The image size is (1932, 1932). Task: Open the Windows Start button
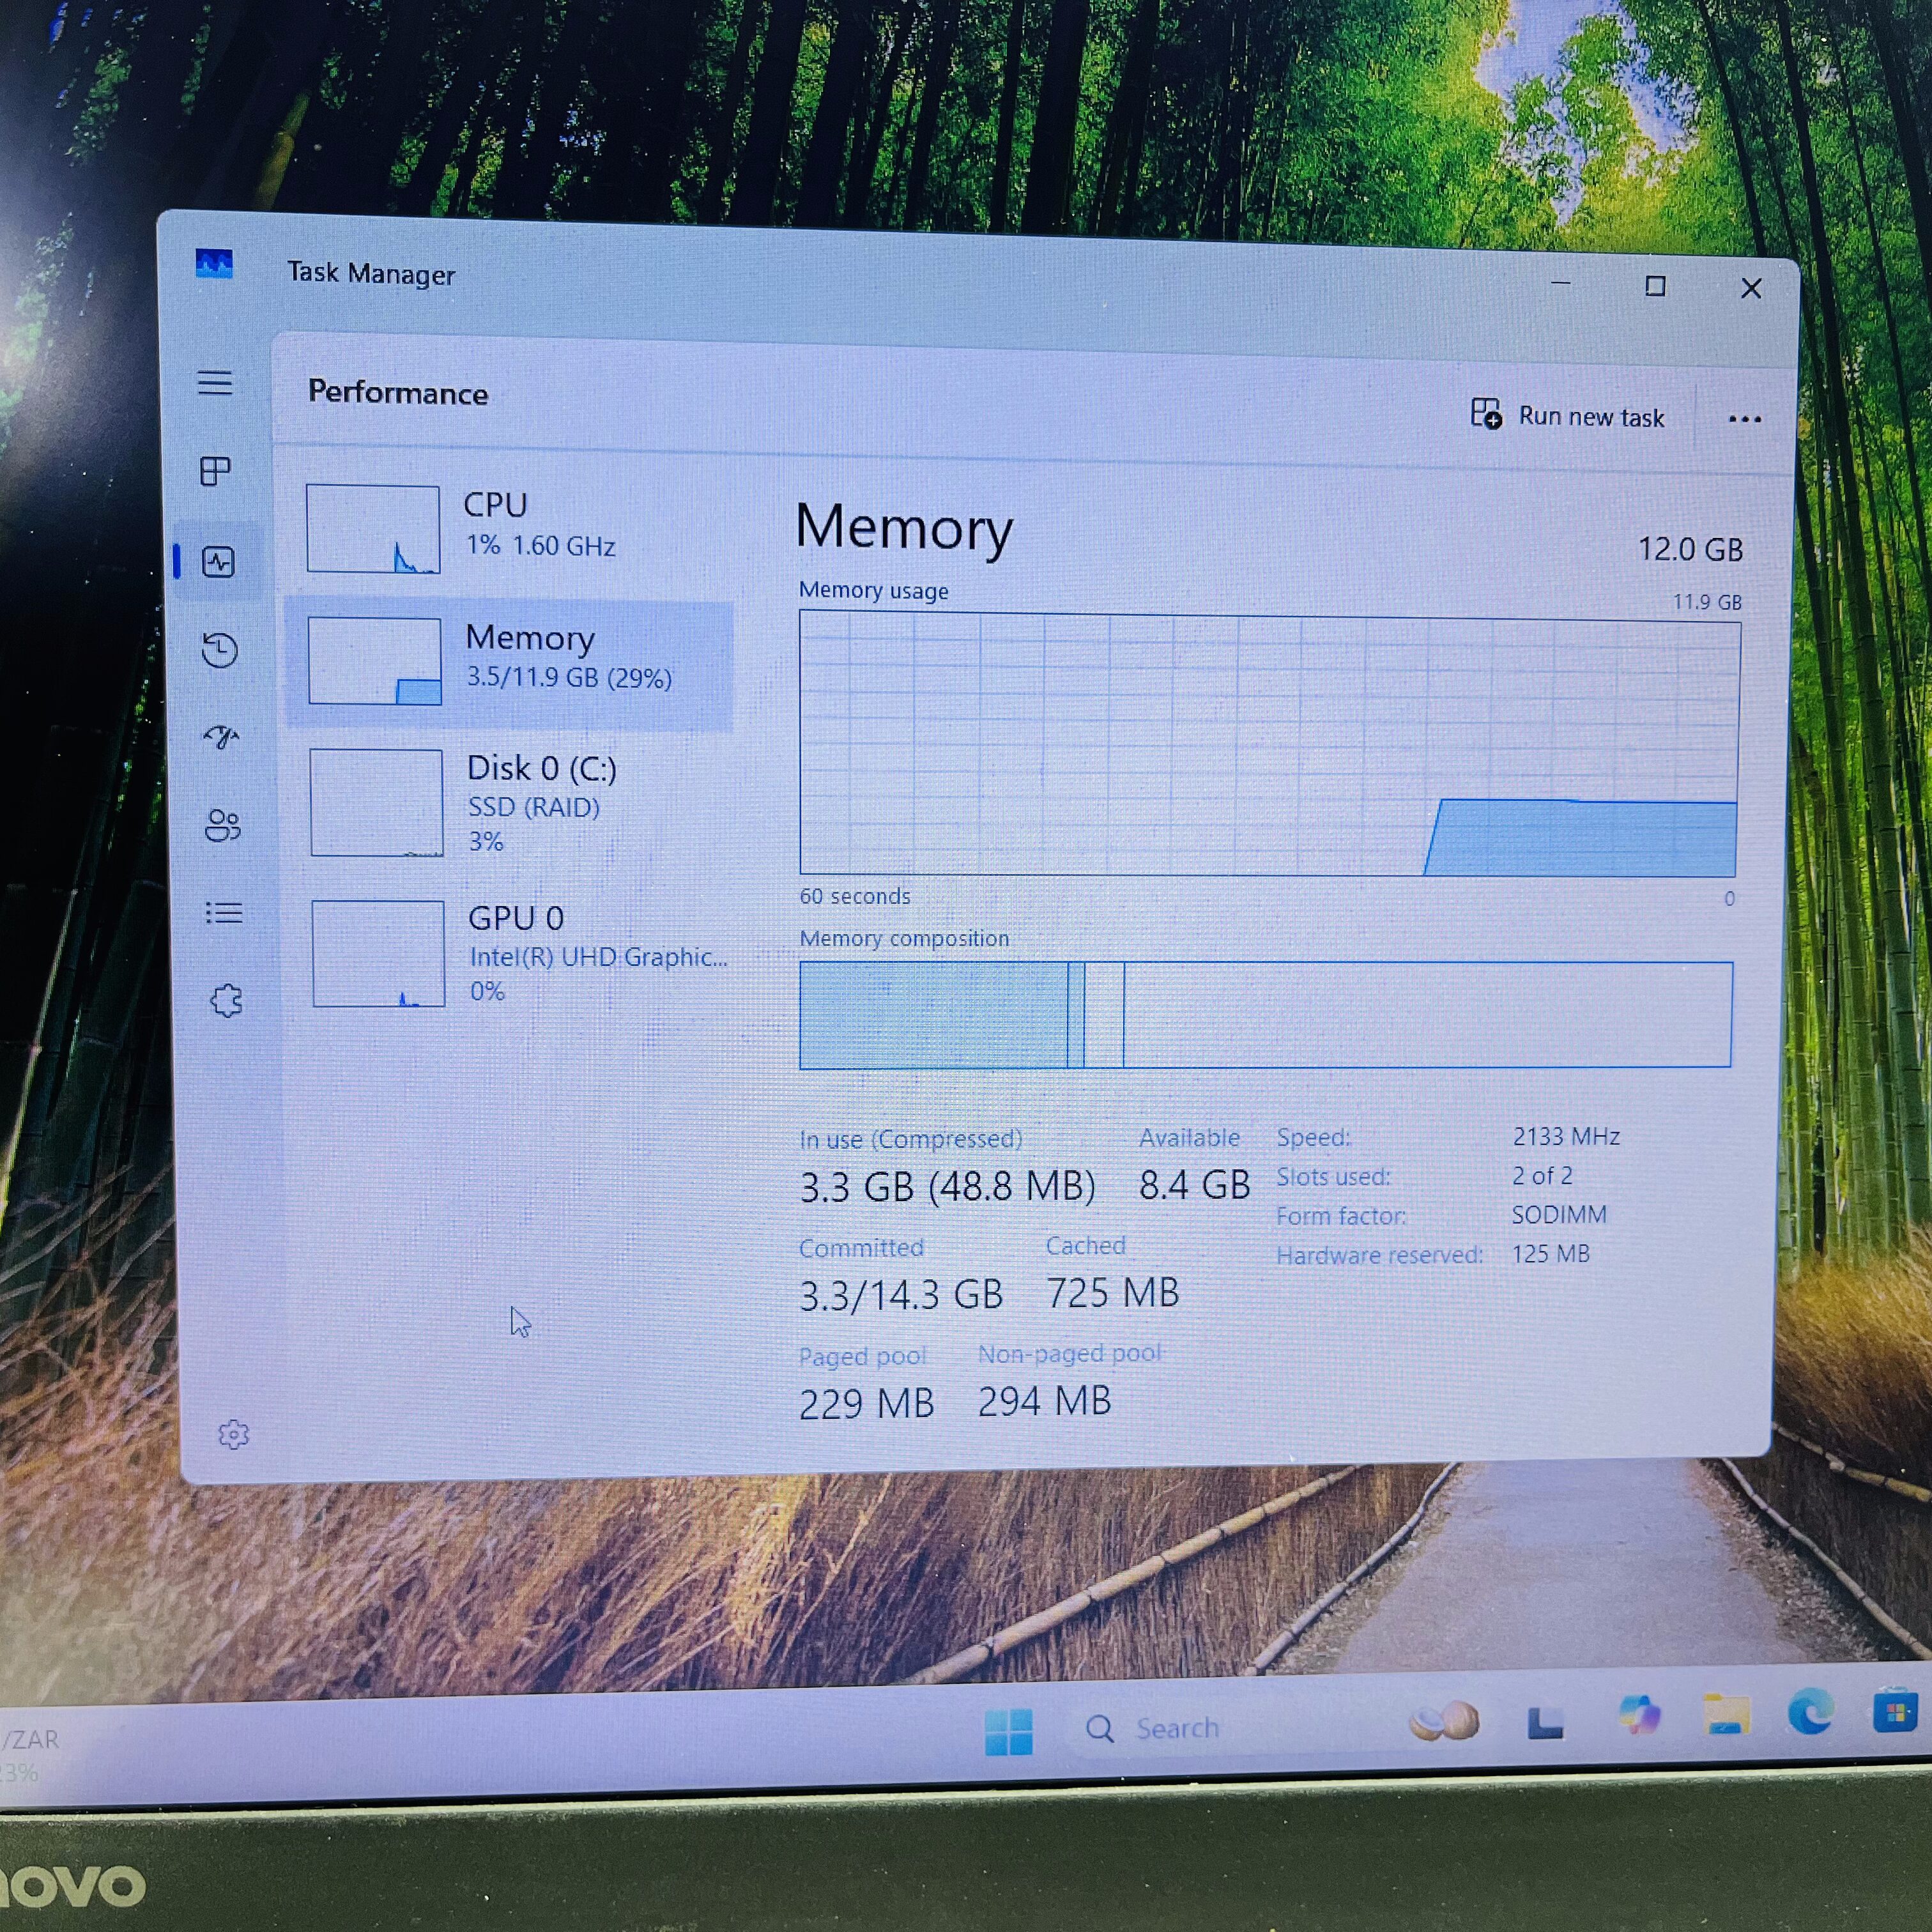point(1008,1732)
